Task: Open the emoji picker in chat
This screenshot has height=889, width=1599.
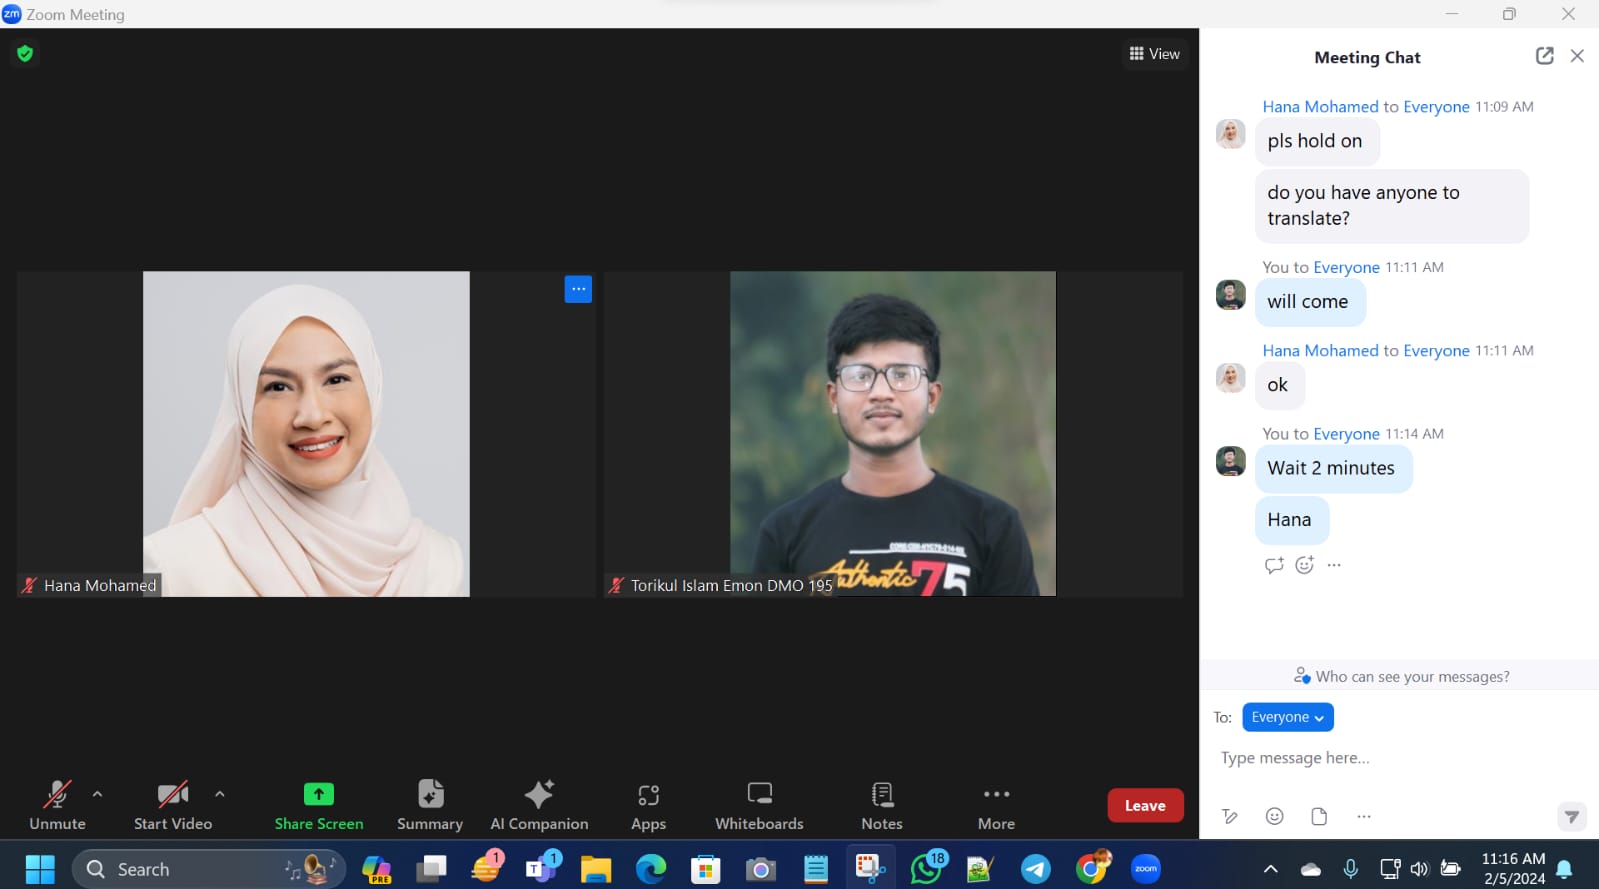Action: (x=1274, y=816)
